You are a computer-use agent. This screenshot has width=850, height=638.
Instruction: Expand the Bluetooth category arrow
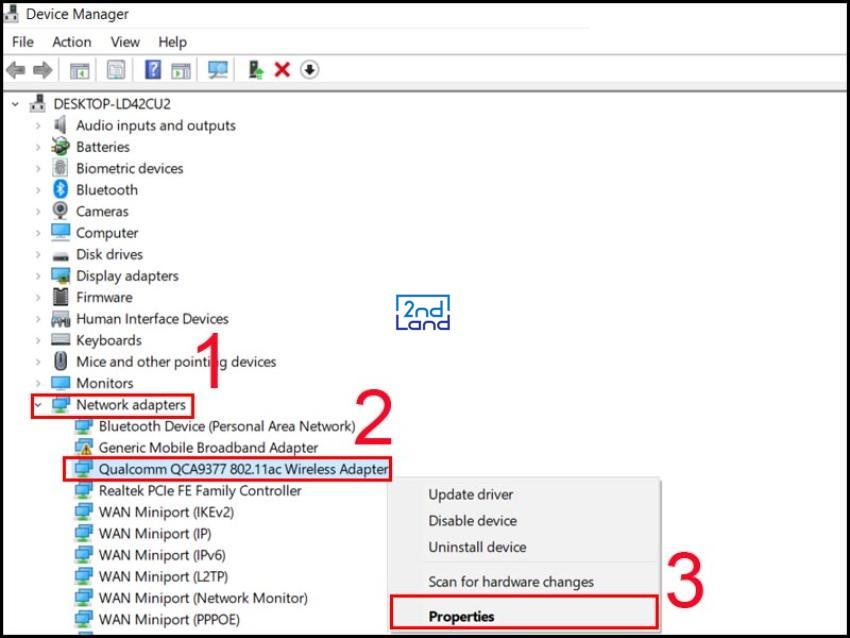[x=37, y=190]
